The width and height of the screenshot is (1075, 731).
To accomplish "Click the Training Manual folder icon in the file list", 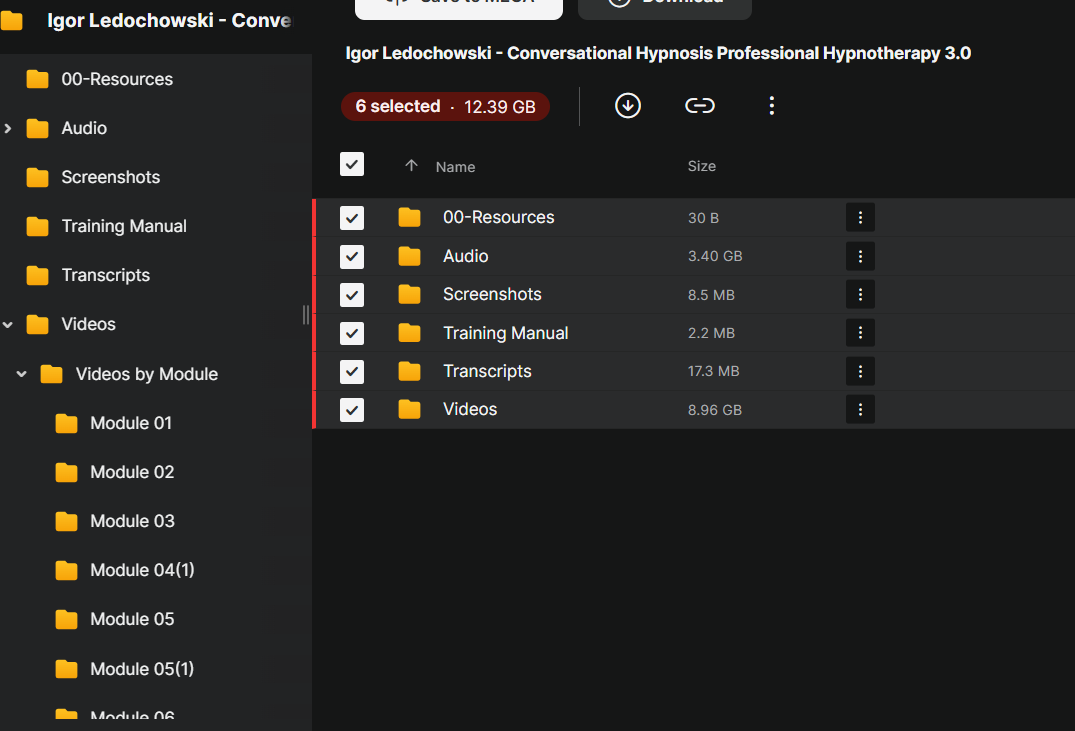I will [x=409, y=333].
